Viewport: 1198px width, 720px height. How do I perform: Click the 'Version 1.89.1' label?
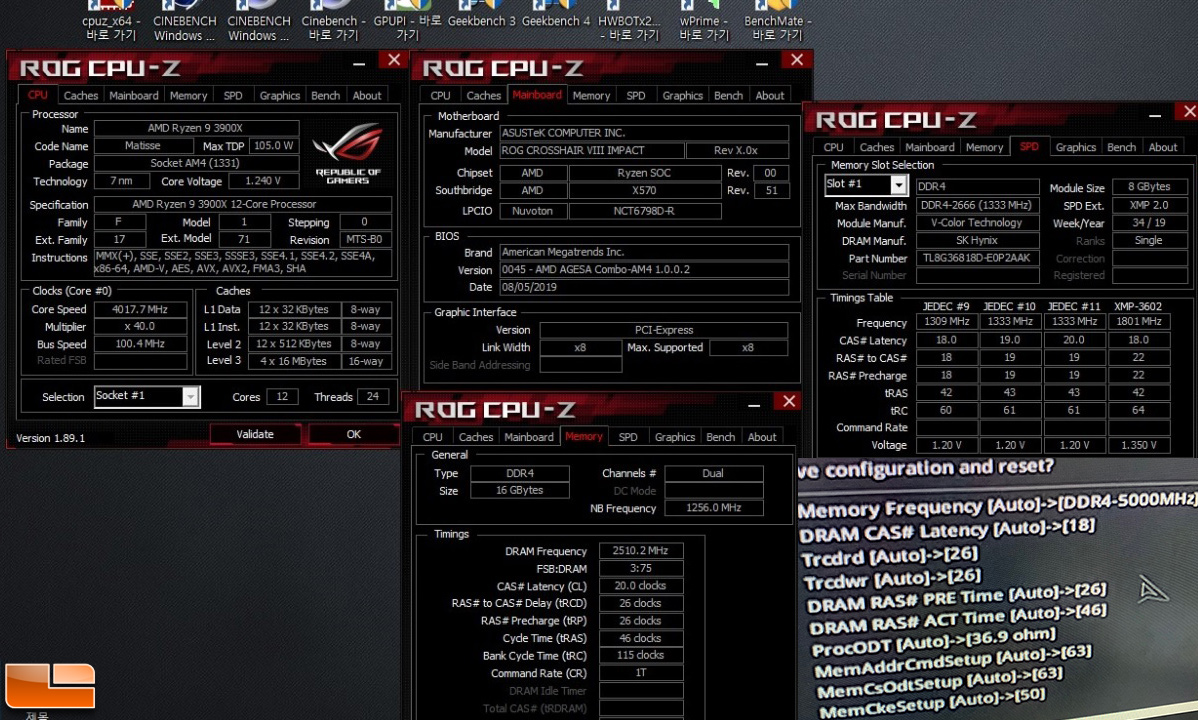coord(50,438)
